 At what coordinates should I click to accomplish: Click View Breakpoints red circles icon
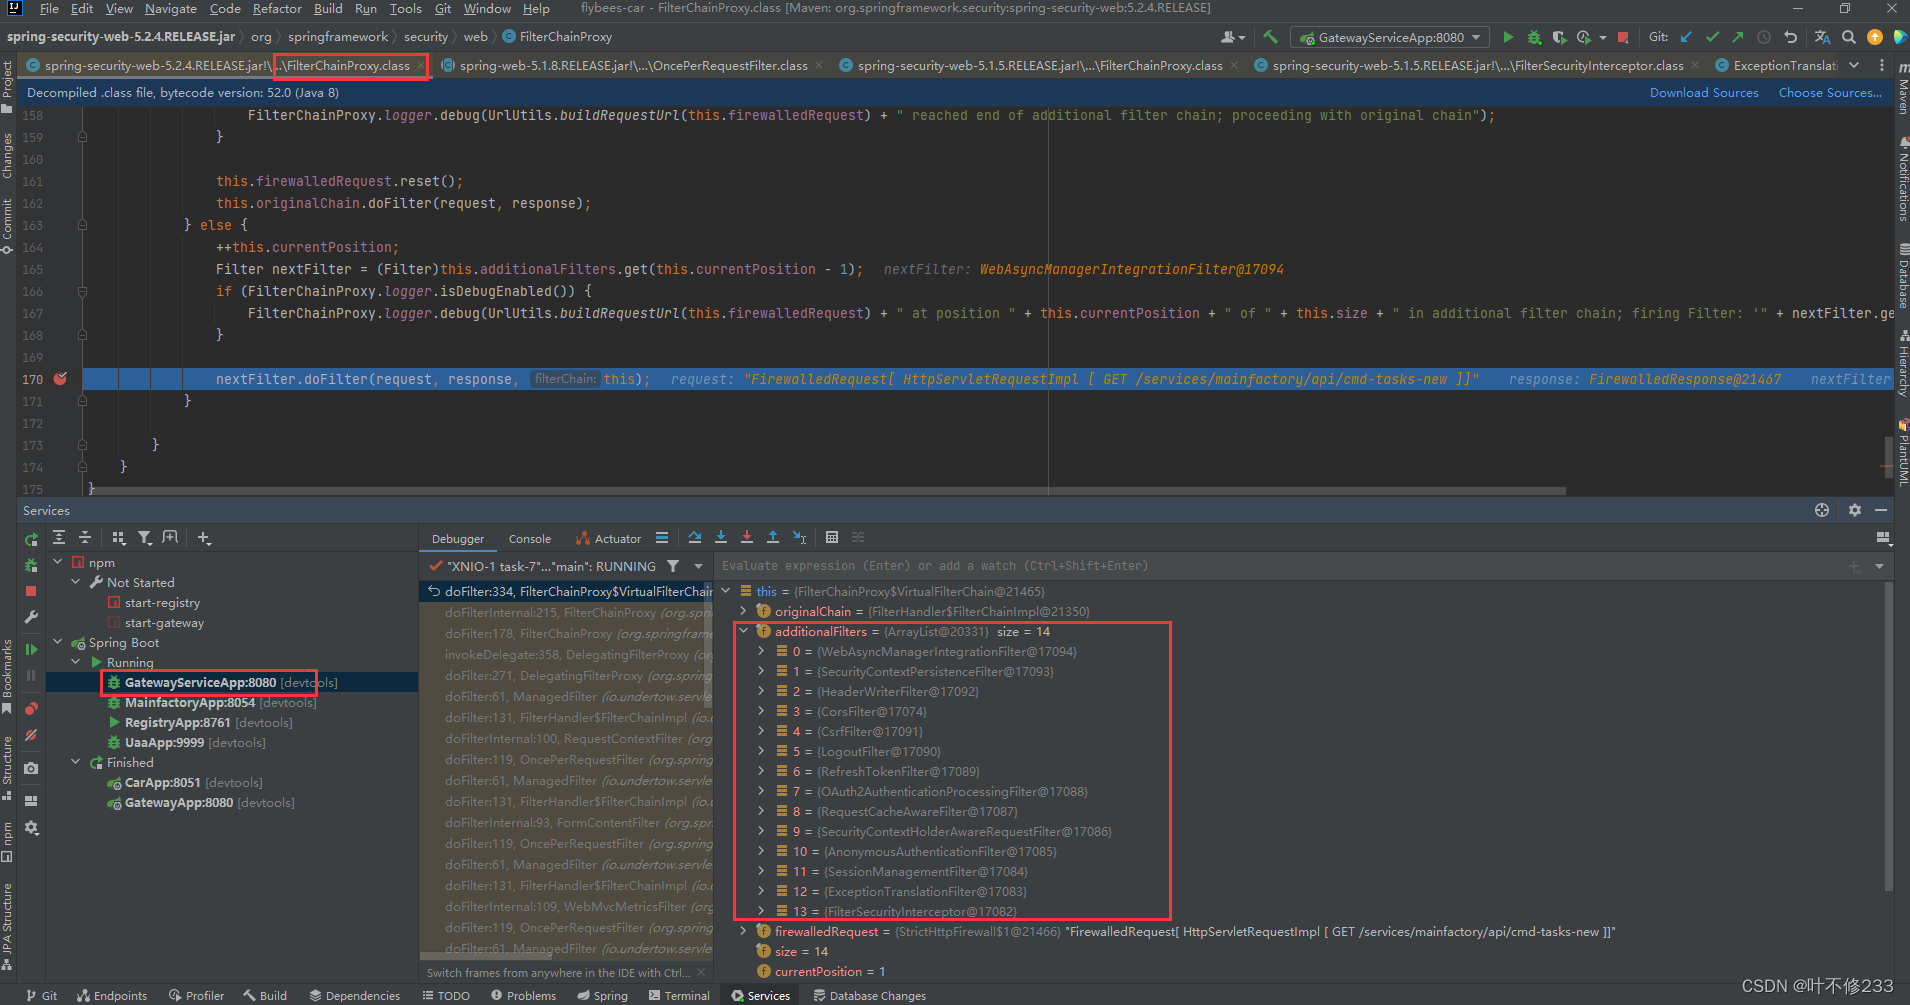coord(31,709)
